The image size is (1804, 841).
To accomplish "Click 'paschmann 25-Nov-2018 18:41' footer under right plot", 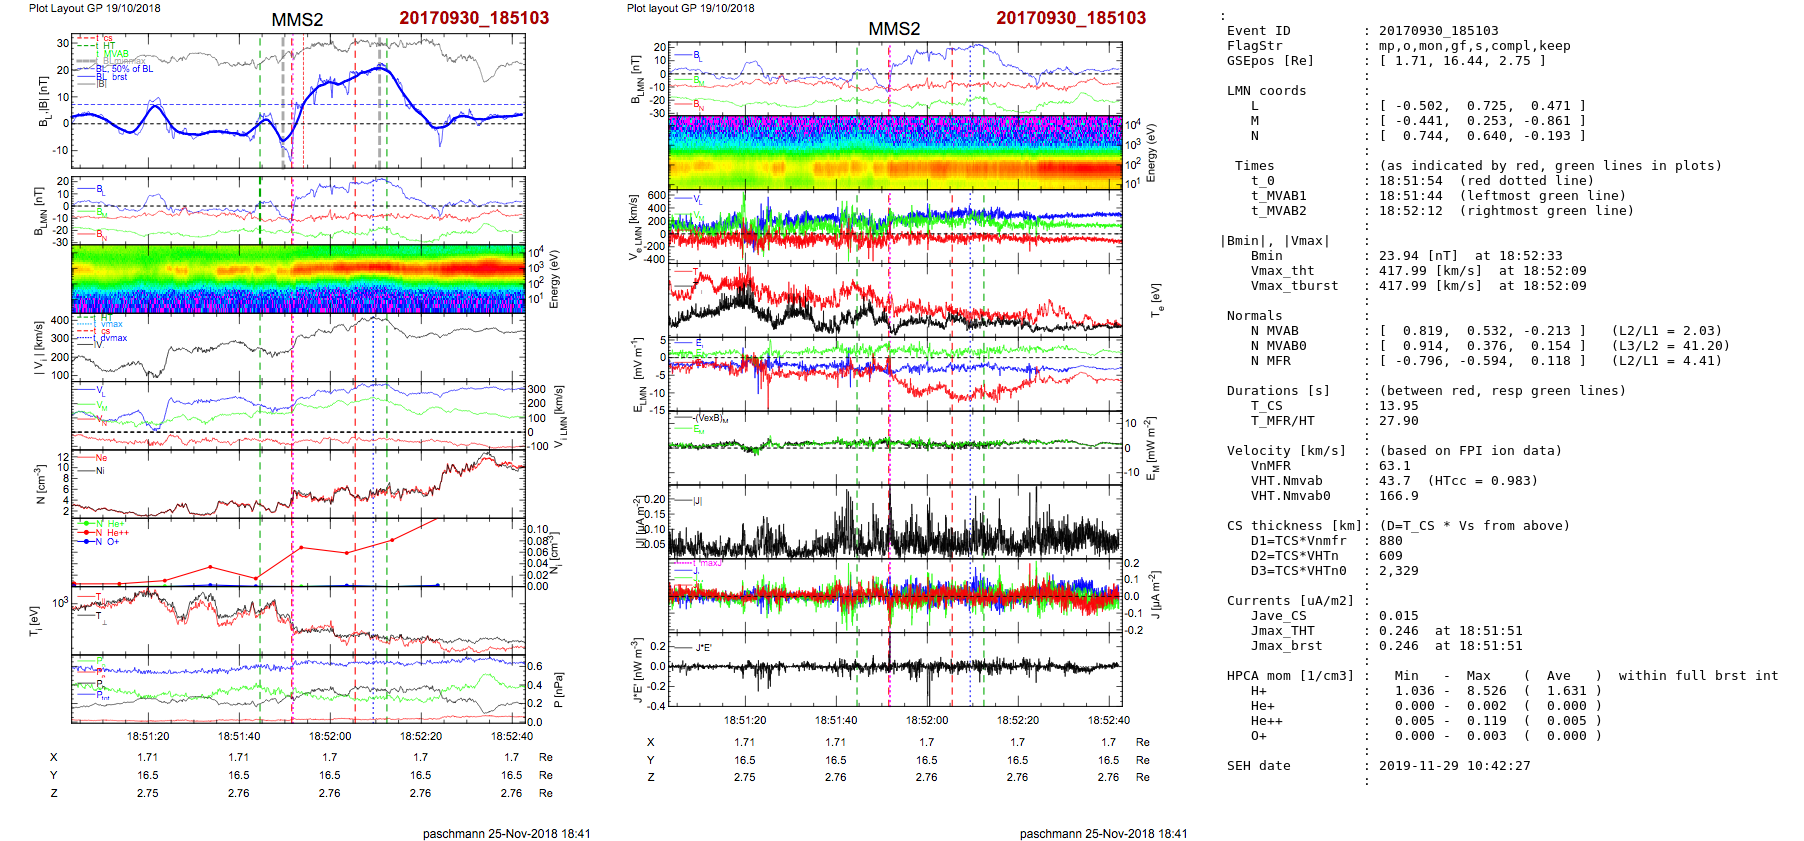I will point(1103,833).
